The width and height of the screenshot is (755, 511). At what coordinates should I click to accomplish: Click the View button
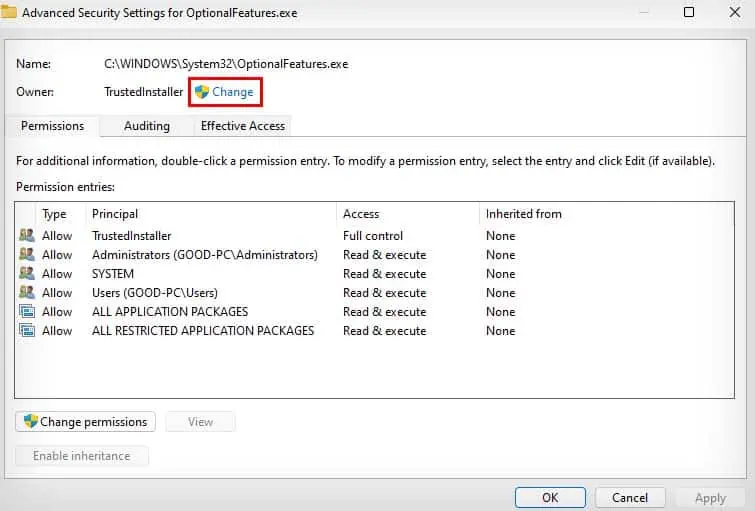click(x=200, y=421)
